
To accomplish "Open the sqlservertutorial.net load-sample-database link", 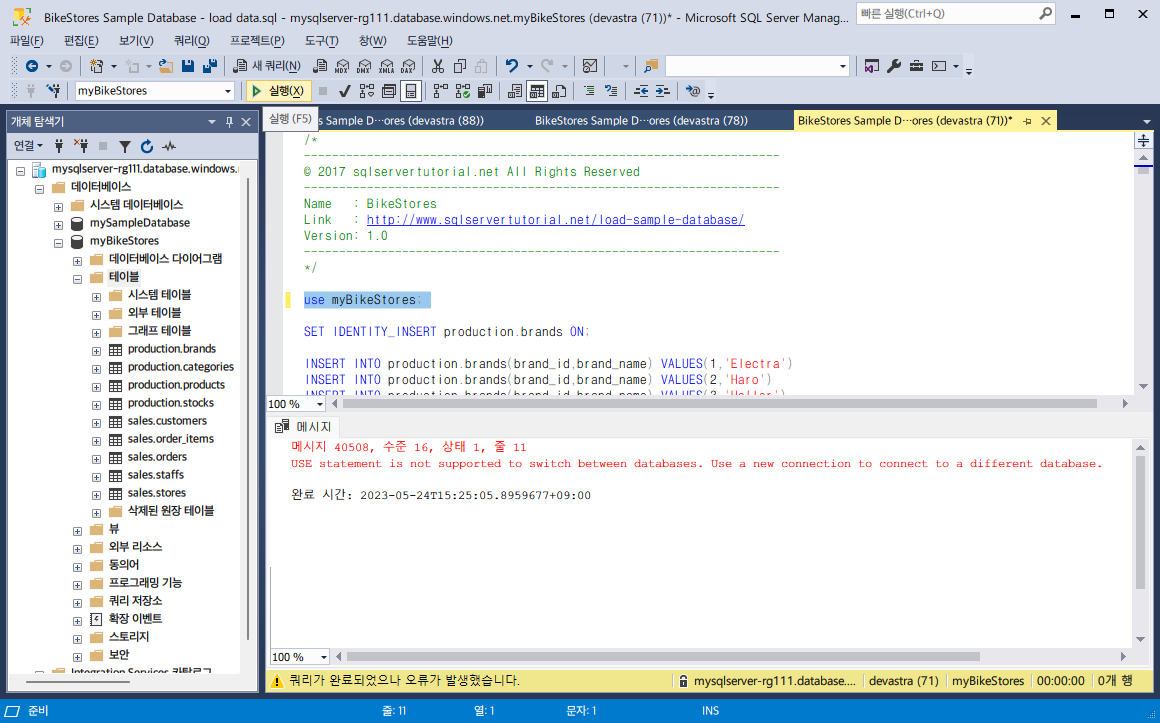I will click(x=556, y=220).
